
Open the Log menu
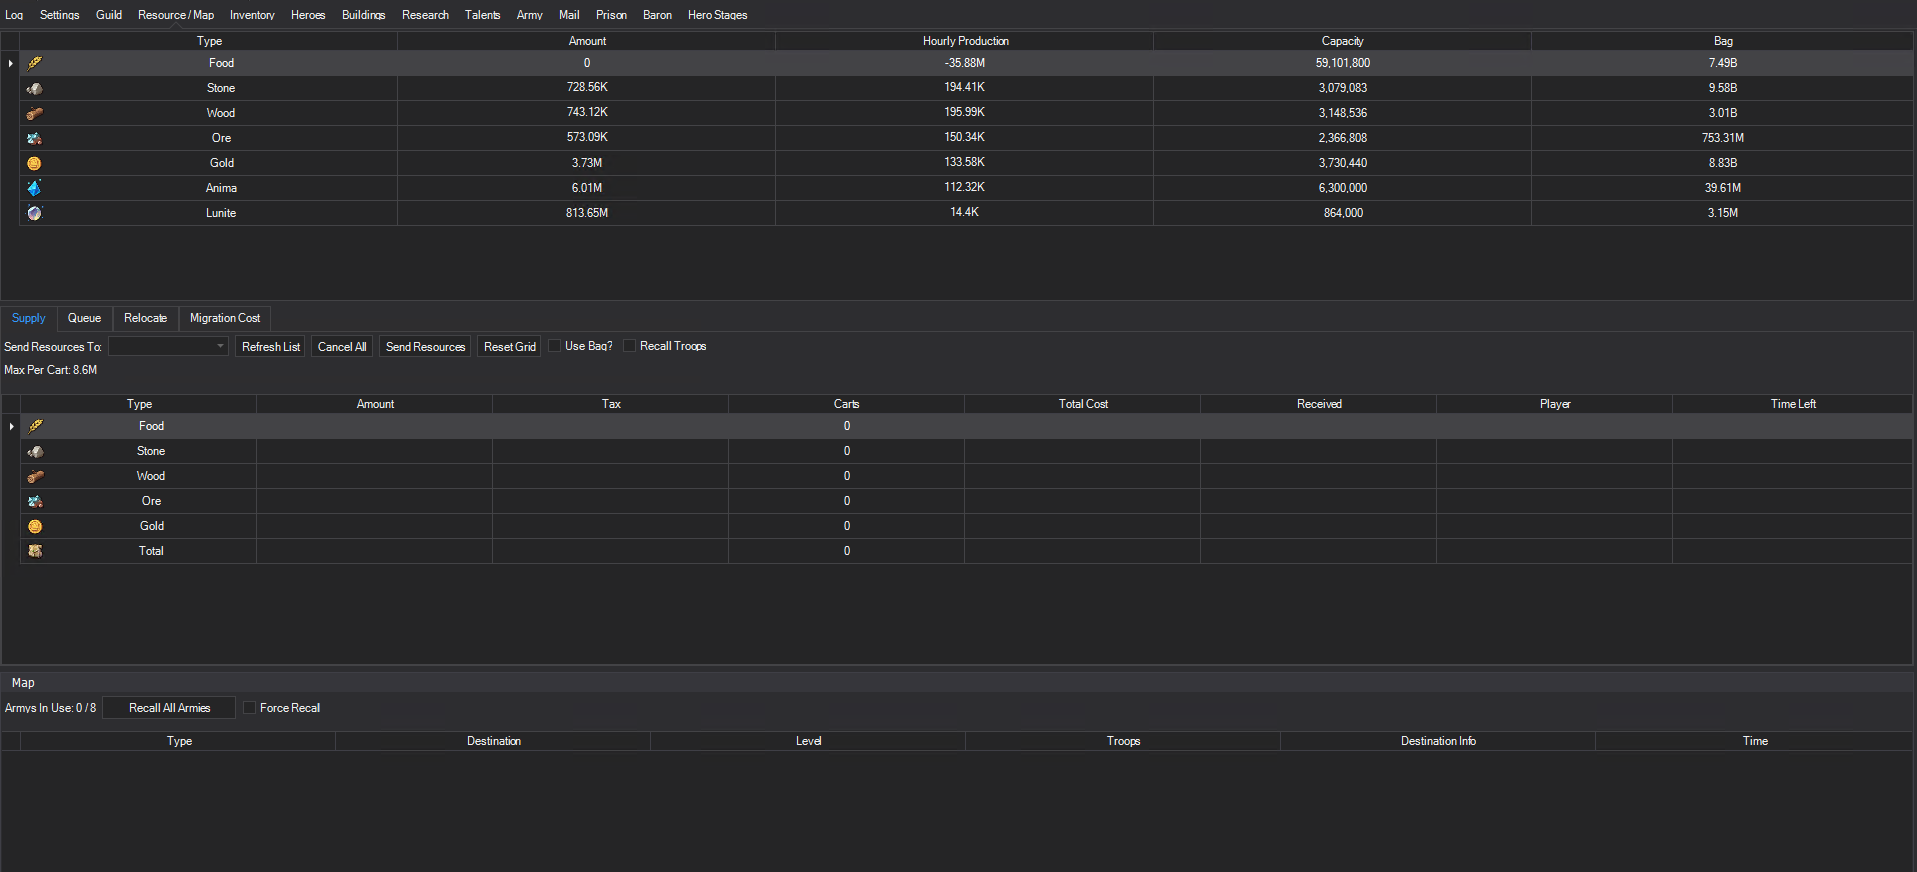click(x=14, y=15)
